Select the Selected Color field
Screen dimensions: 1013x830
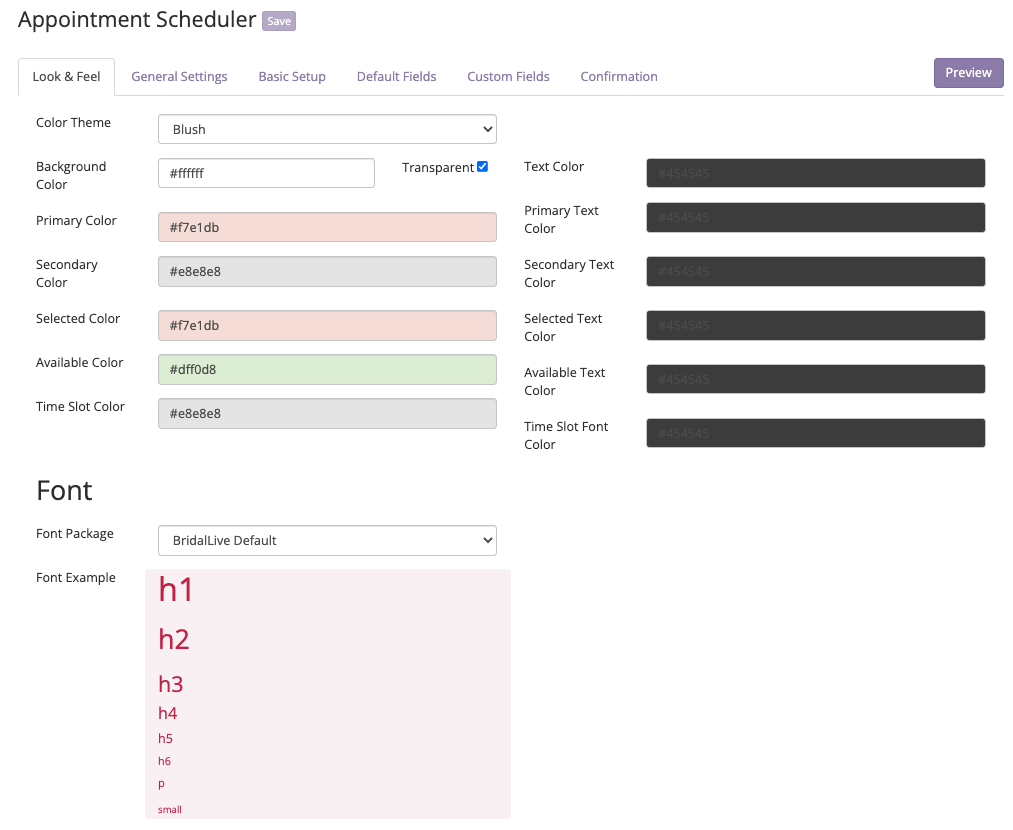pos(327,326)
